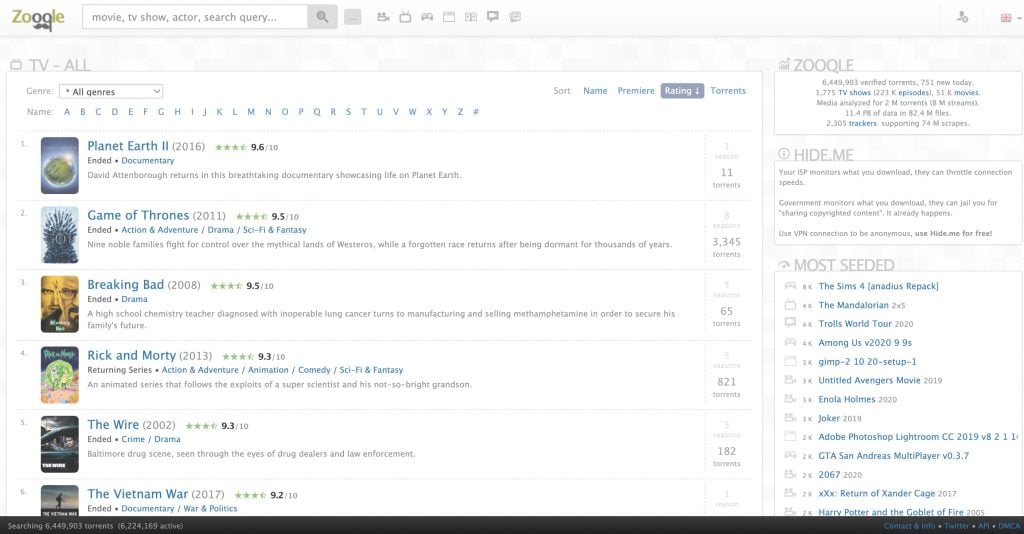Open the Documentary genre under Planet Earth II

point(148,161)
